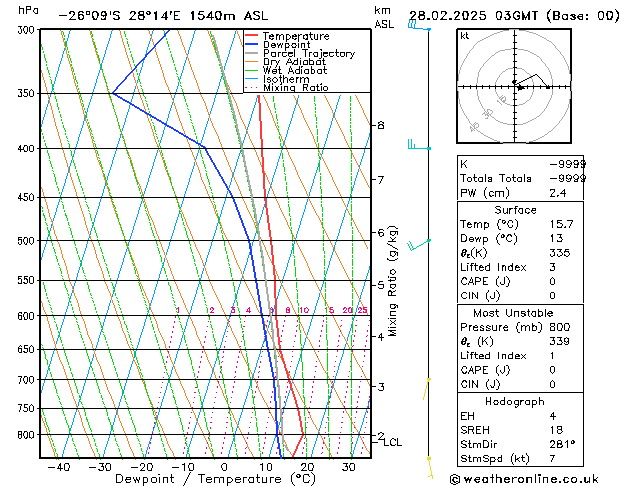Open the hodograph wind plot
Viewport: 629px width, 486px height.
(x=514, y=86)
